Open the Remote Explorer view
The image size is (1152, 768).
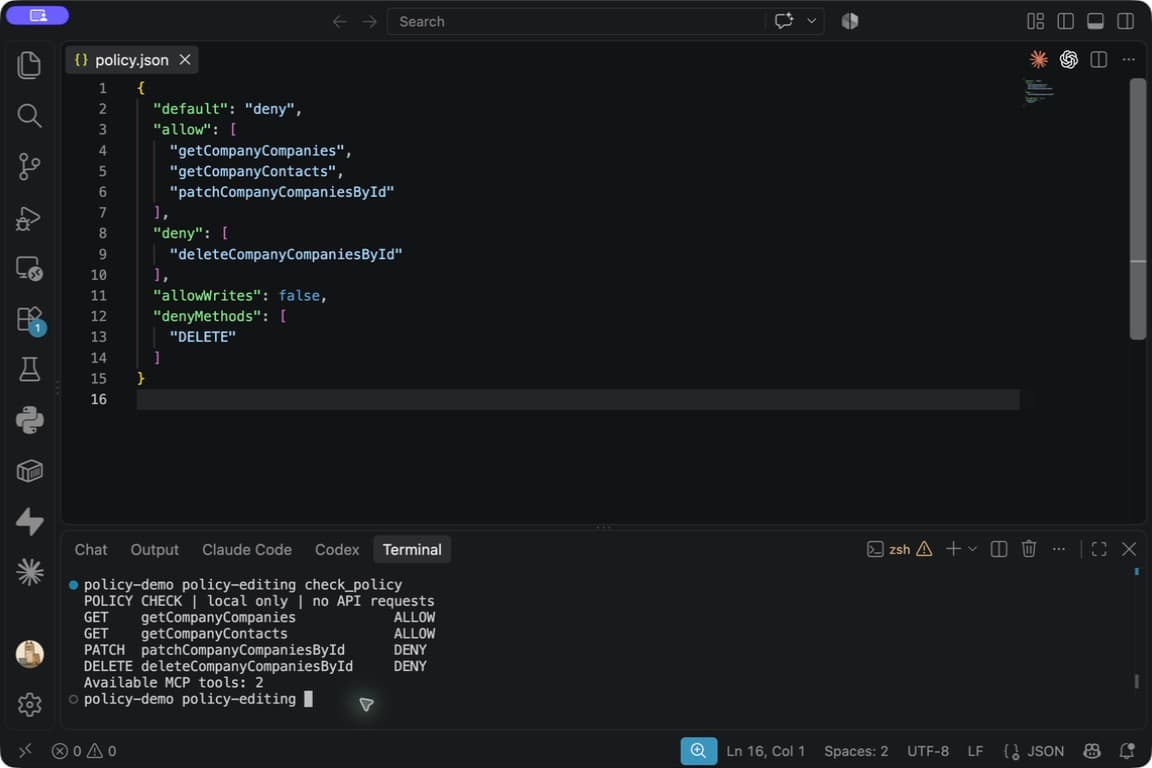point(29,269)
